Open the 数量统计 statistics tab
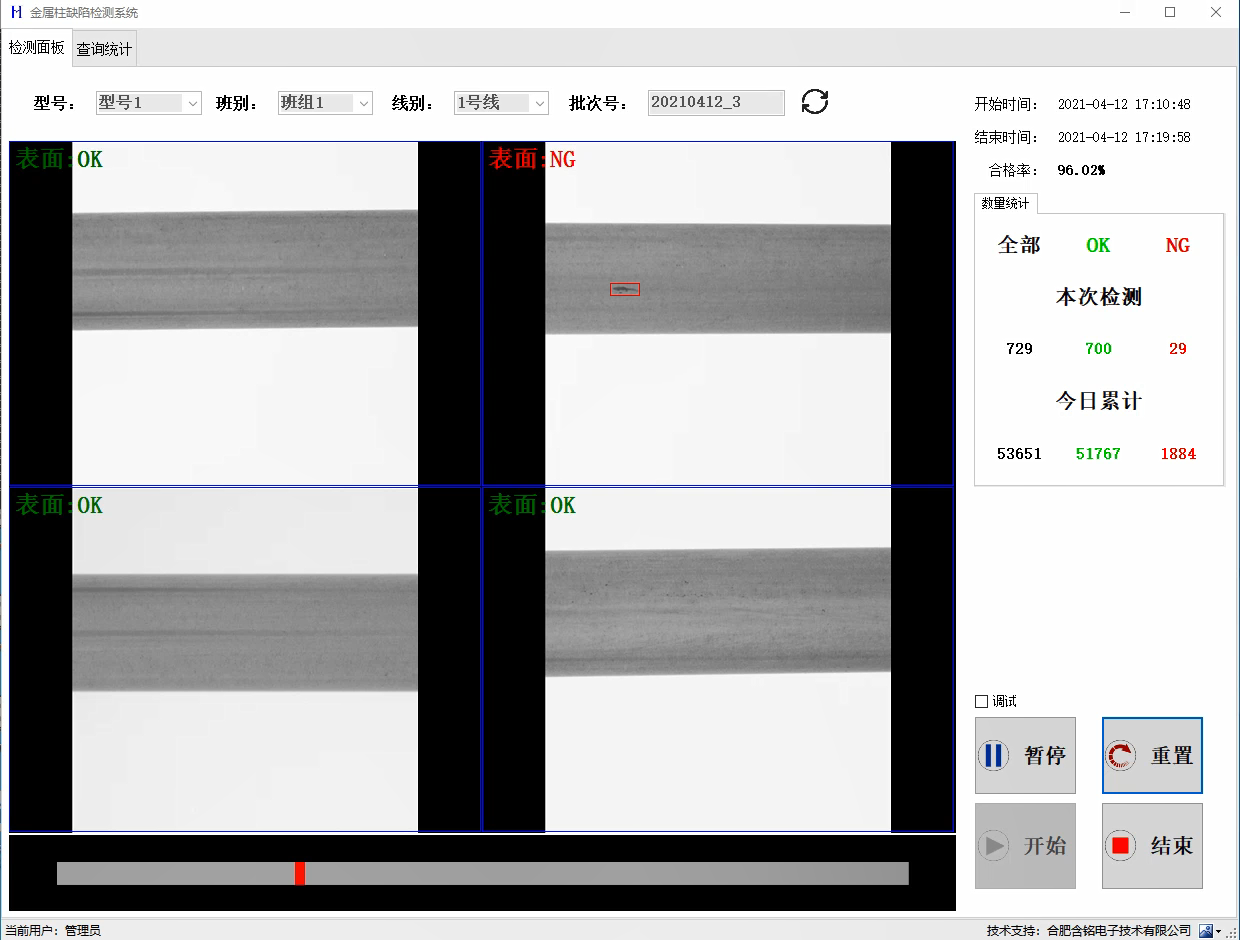This screenshot has height=940, width=1240. point(1005,204)
